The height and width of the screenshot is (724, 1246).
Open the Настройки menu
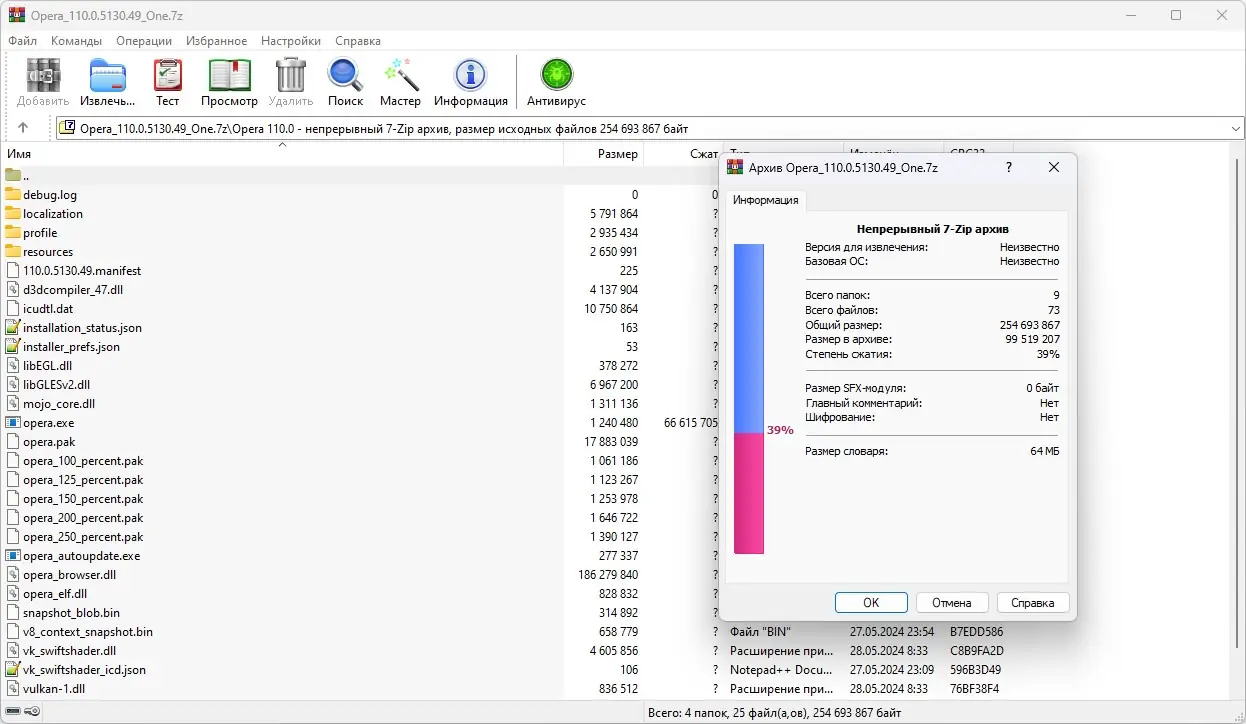click(x=290, y=41)
